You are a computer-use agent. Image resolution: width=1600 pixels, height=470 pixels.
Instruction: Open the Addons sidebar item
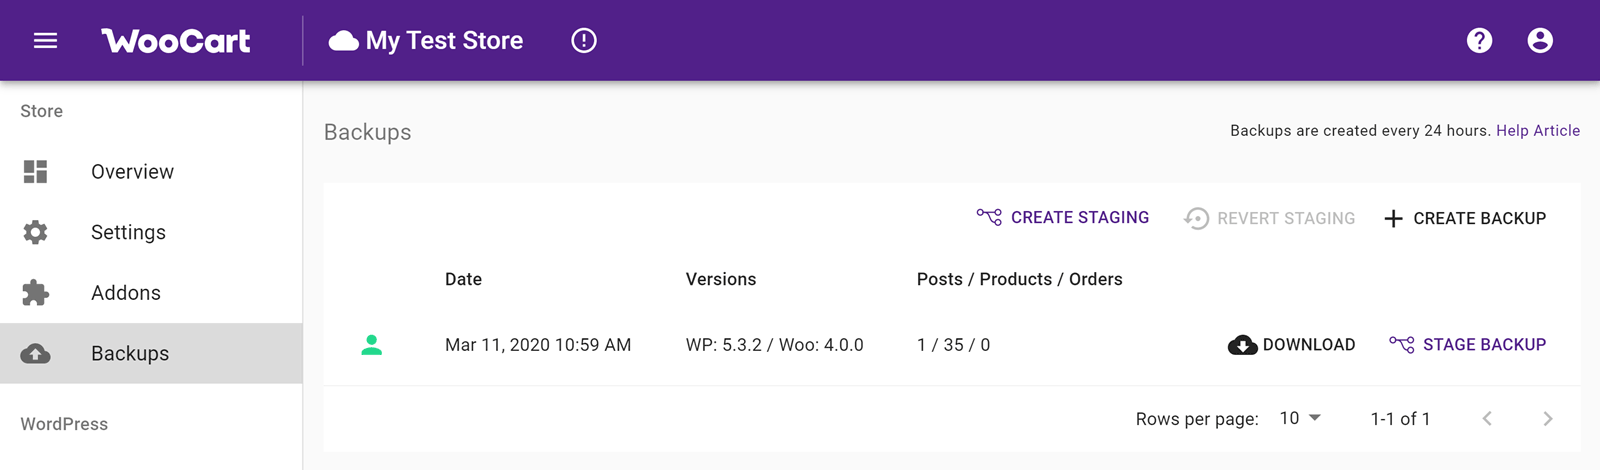click(x=151, y=293)
